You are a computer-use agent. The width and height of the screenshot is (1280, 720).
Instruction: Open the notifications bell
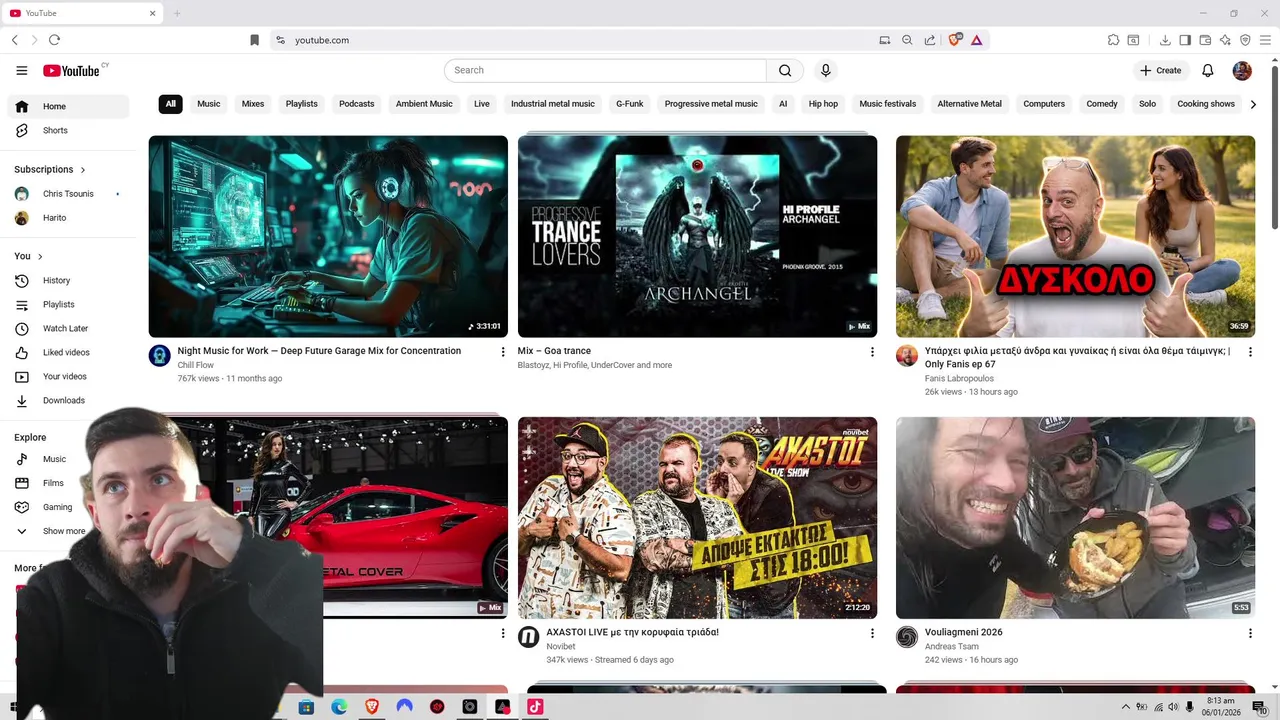tap(1208, 70)
